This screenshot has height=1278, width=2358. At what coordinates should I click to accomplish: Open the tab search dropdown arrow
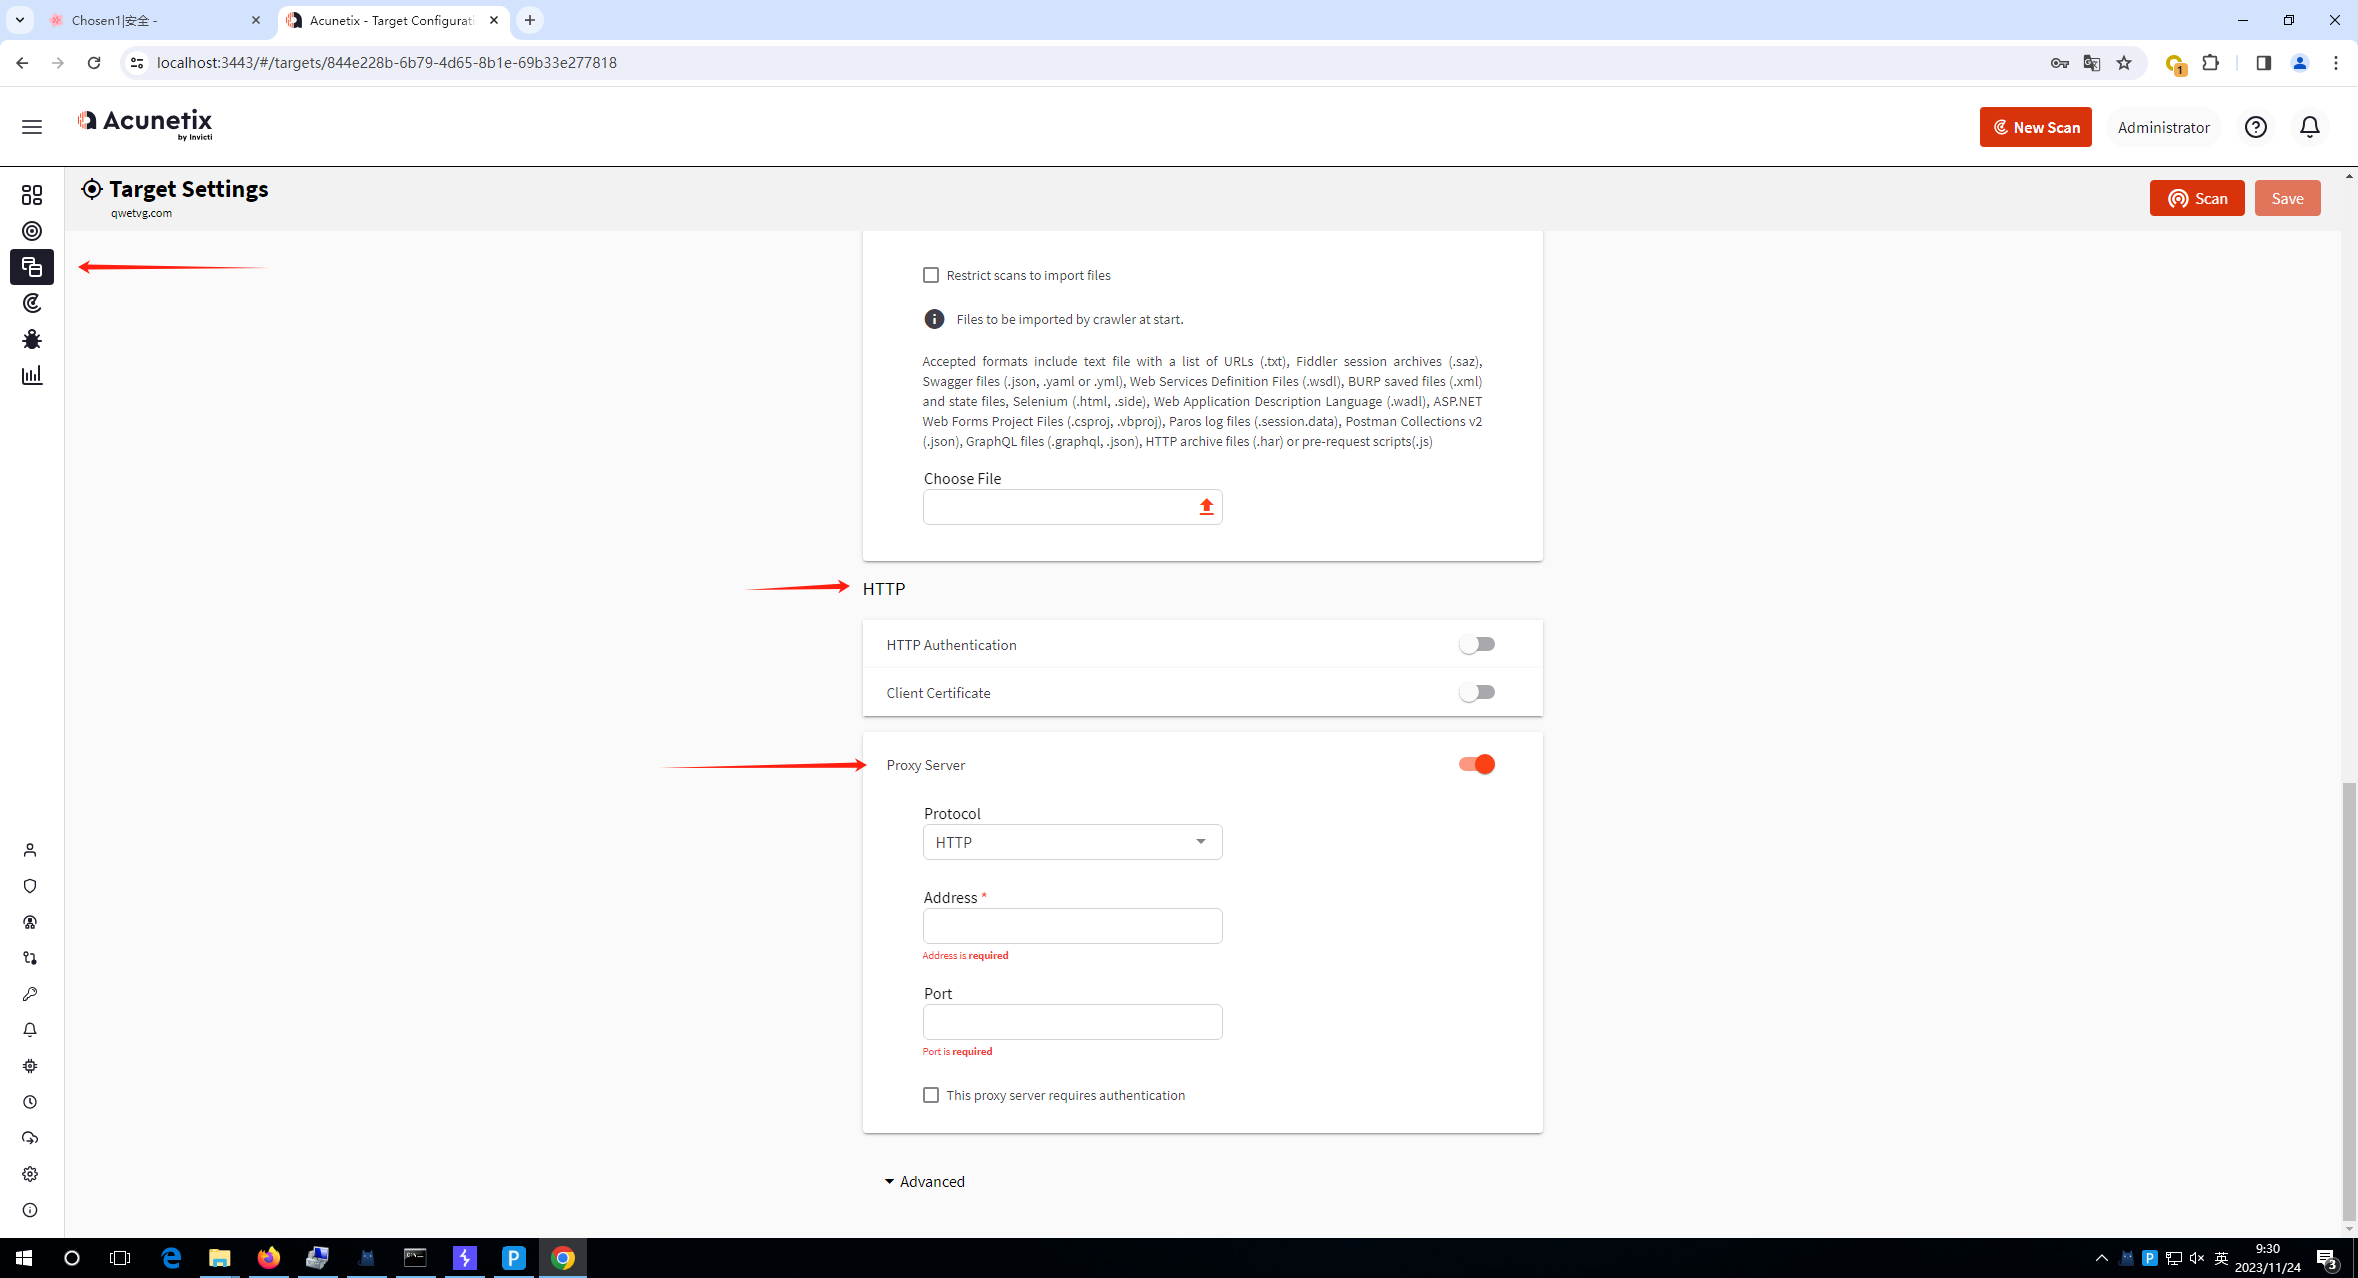[19, 20]
